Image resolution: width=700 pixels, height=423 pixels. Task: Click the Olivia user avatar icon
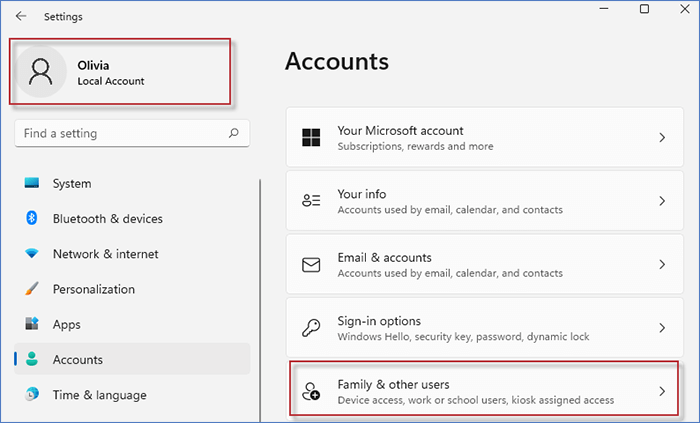click(x=42, y=73)
